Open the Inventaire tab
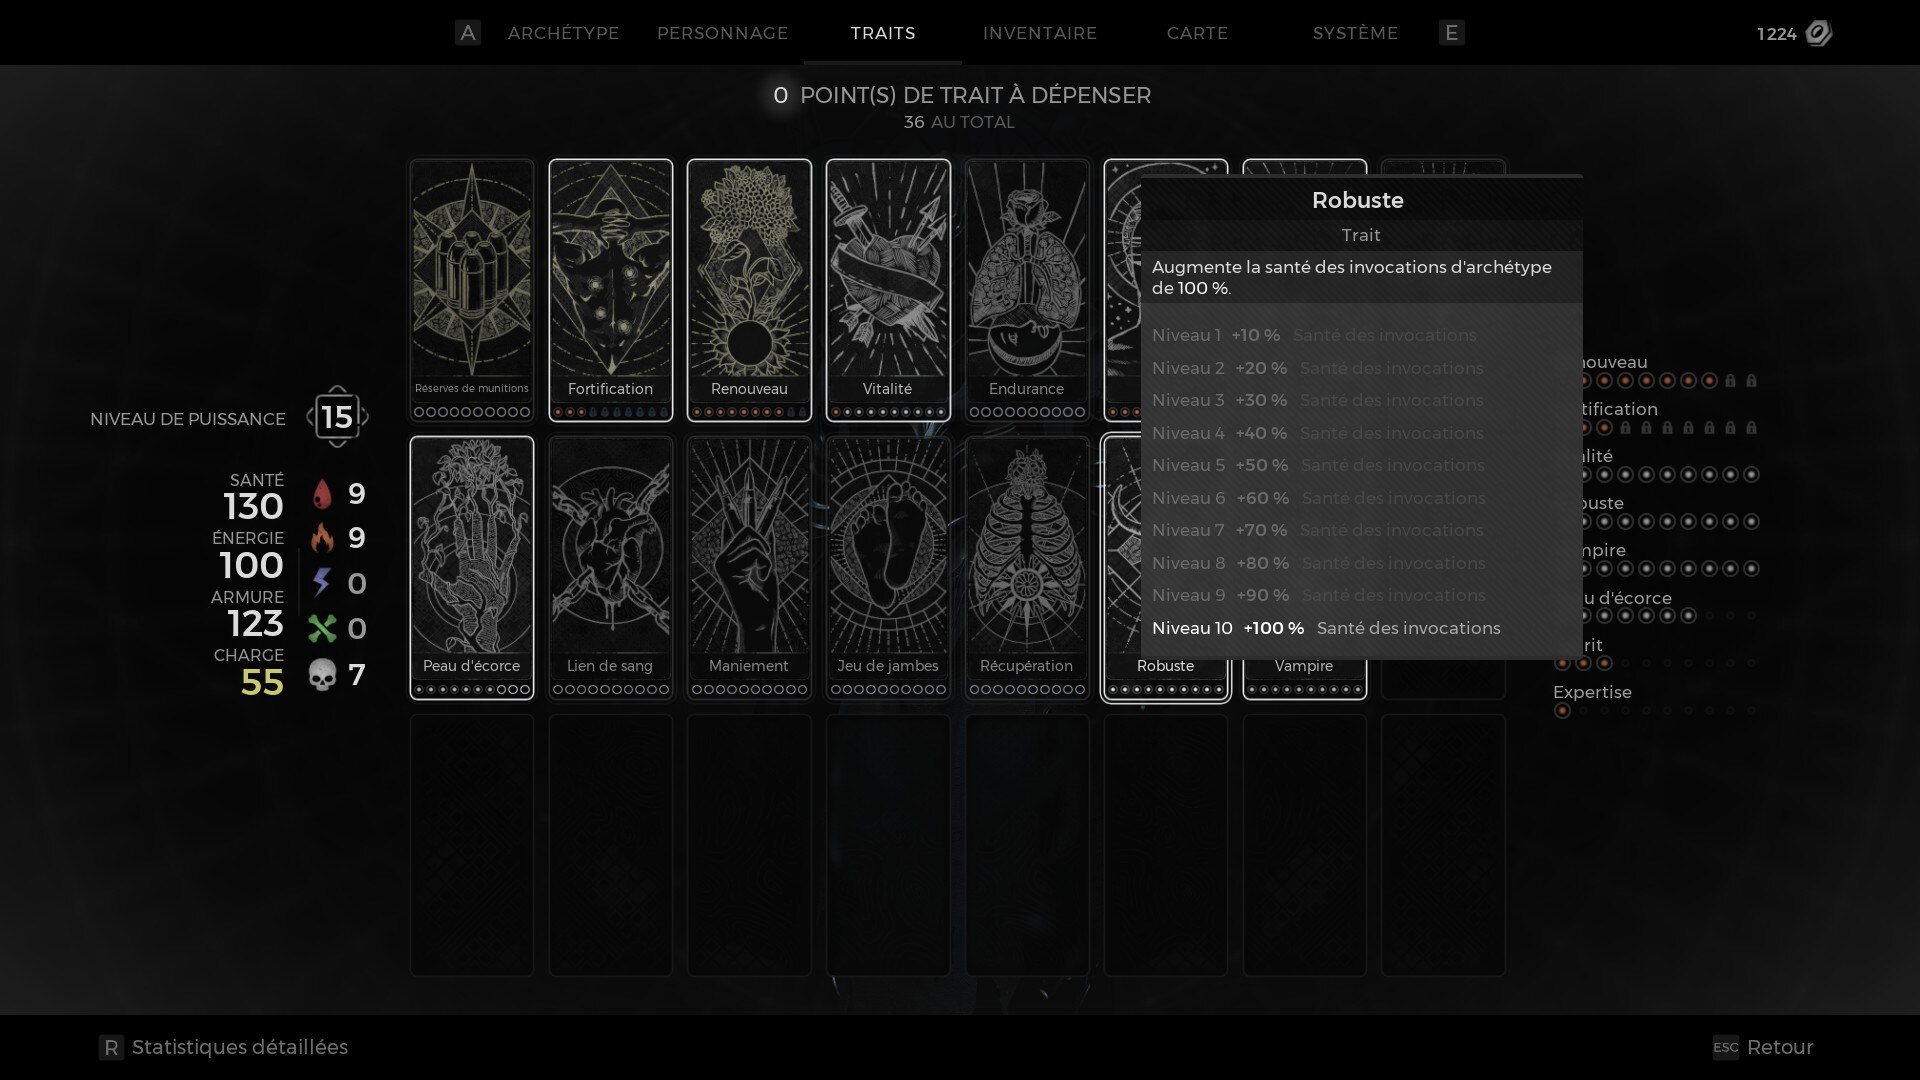1920x1080 pixels. (x=1040, y=33)
